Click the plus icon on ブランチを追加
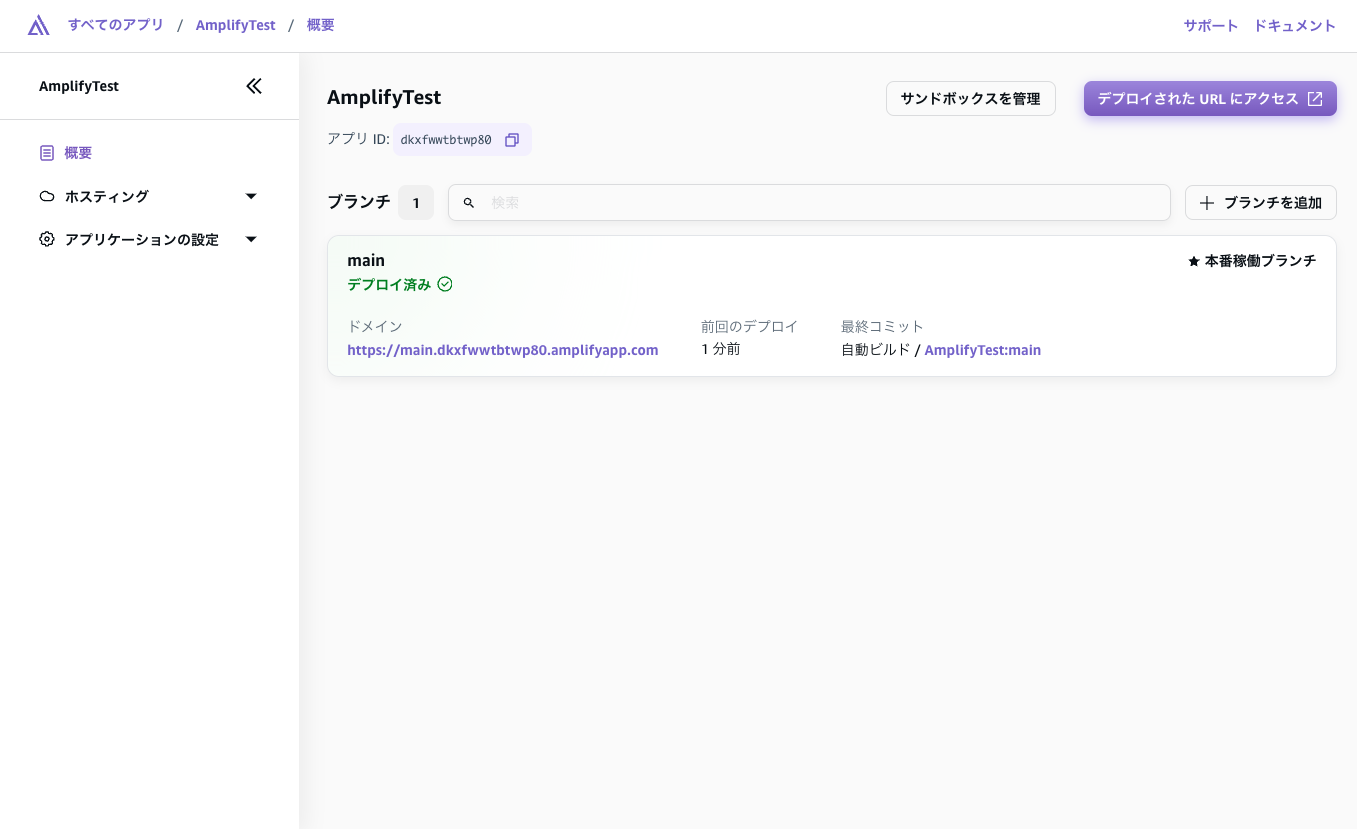The image size is (1357, 829). [1207, 203]
